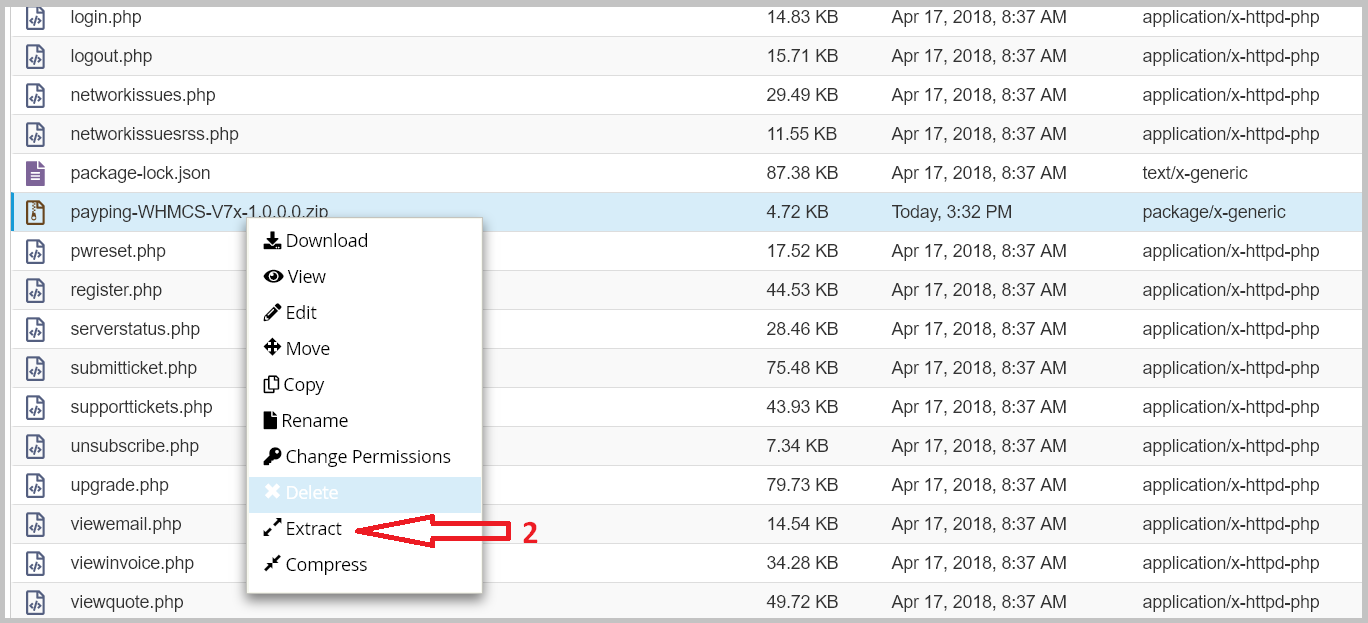The image size is (1368, 623).
Task: Click the file icon beside serverstatus.php
Action: [35, 330]
